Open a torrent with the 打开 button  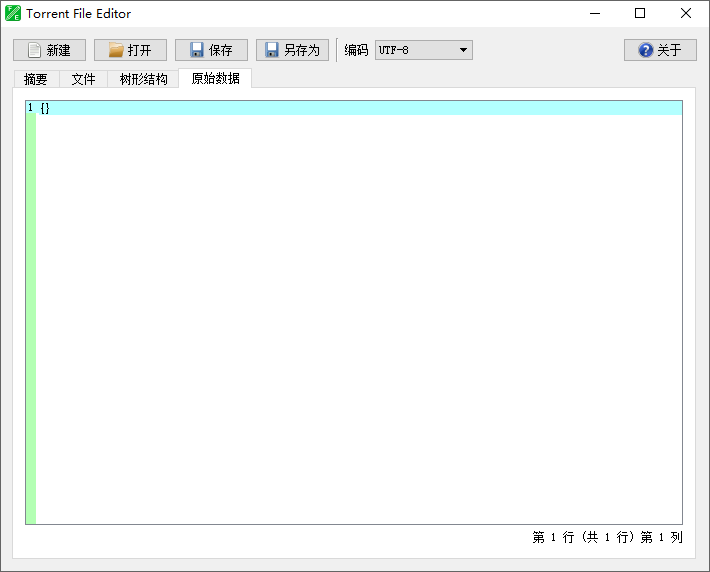pyautogui.click(x=130, y=50)
